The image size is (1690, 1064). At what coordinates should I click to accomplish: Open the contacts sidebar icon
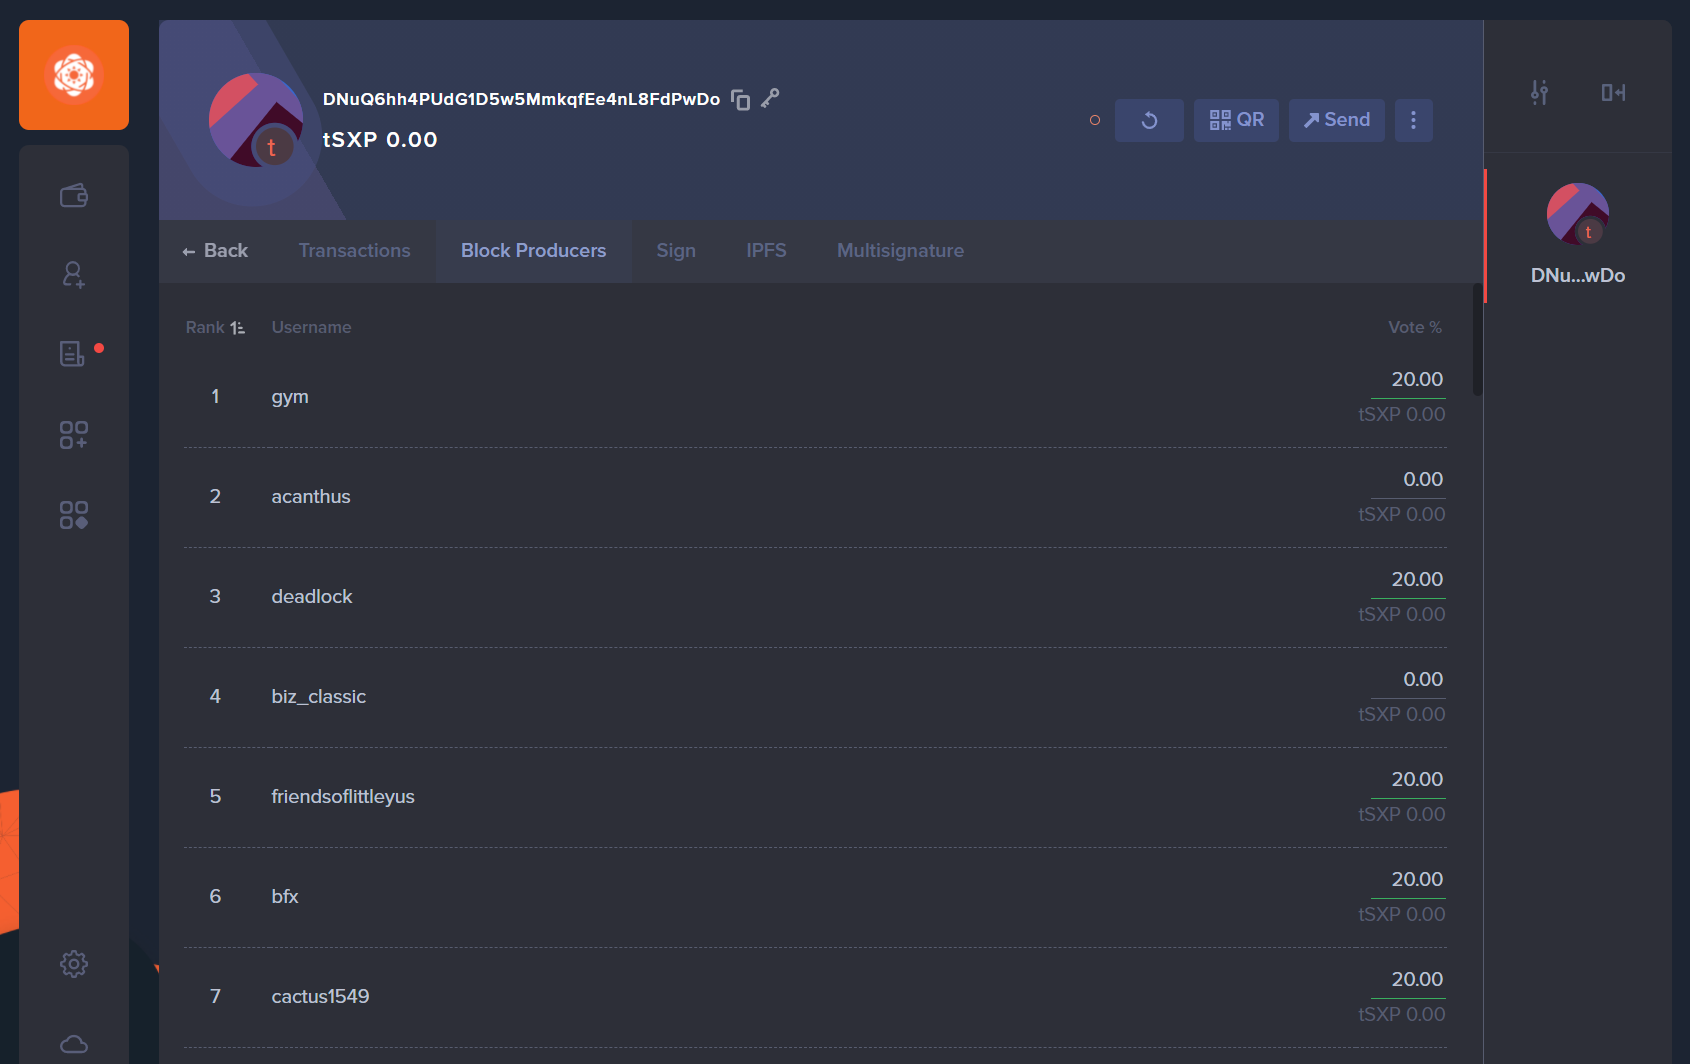point(74,275)
